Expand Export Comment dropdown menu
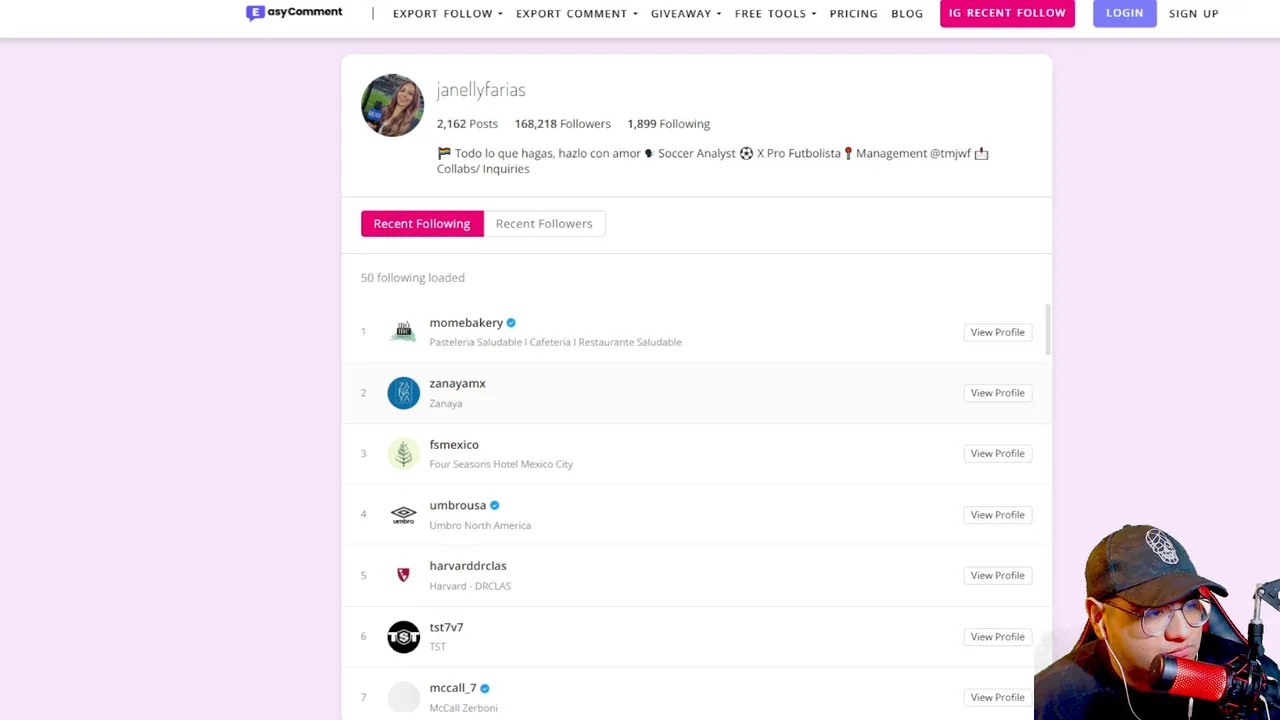Image resolution: width=1280 pixels, height=720 pixels. [576, 14]
